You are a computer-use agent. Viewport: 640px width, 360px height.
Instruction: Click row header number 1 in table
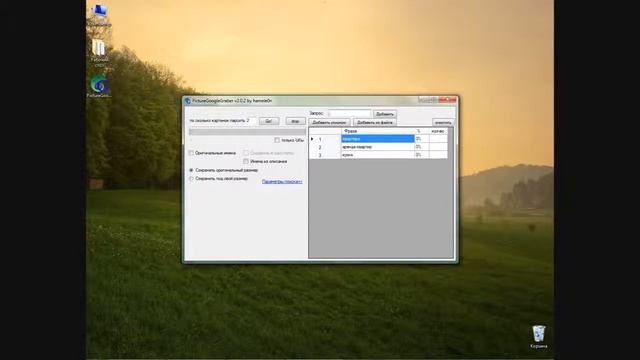(325, 139)
